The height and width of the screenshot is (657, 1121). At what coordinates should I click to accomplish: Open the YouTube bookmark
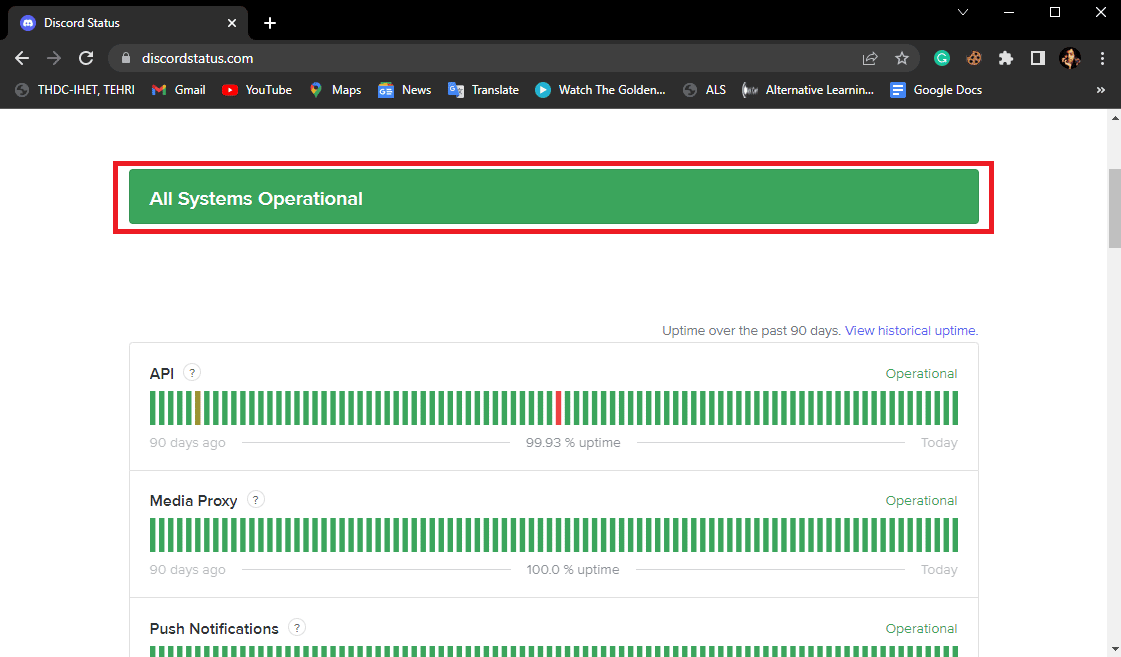tap(257, 90)
